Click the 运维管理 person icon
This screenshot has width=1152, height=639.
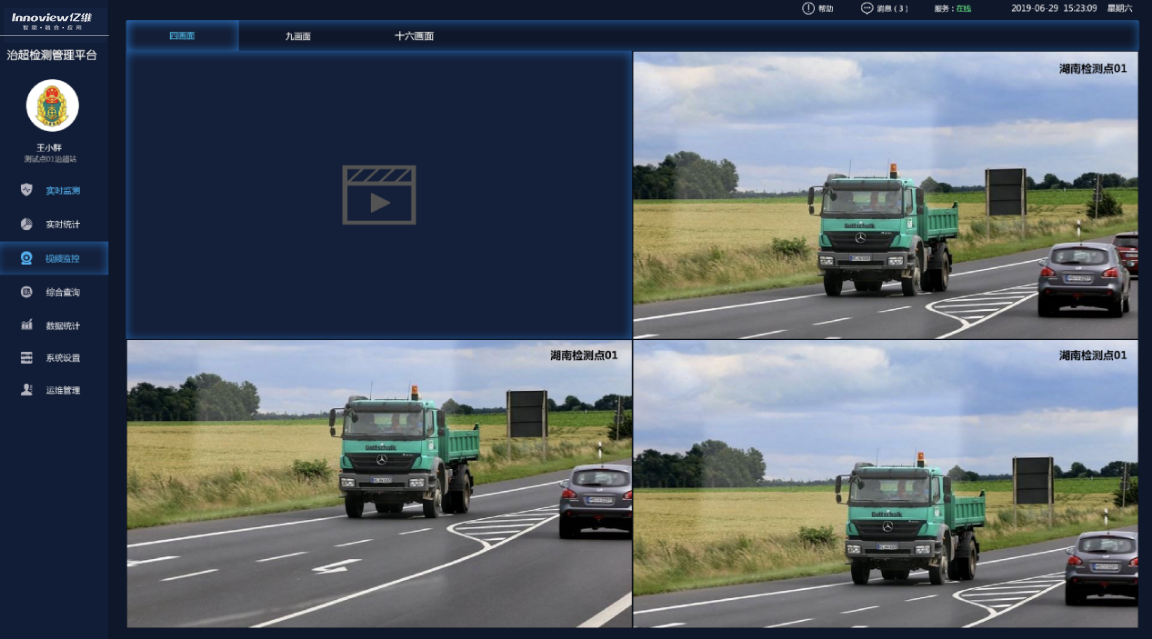tap(27, 390)
